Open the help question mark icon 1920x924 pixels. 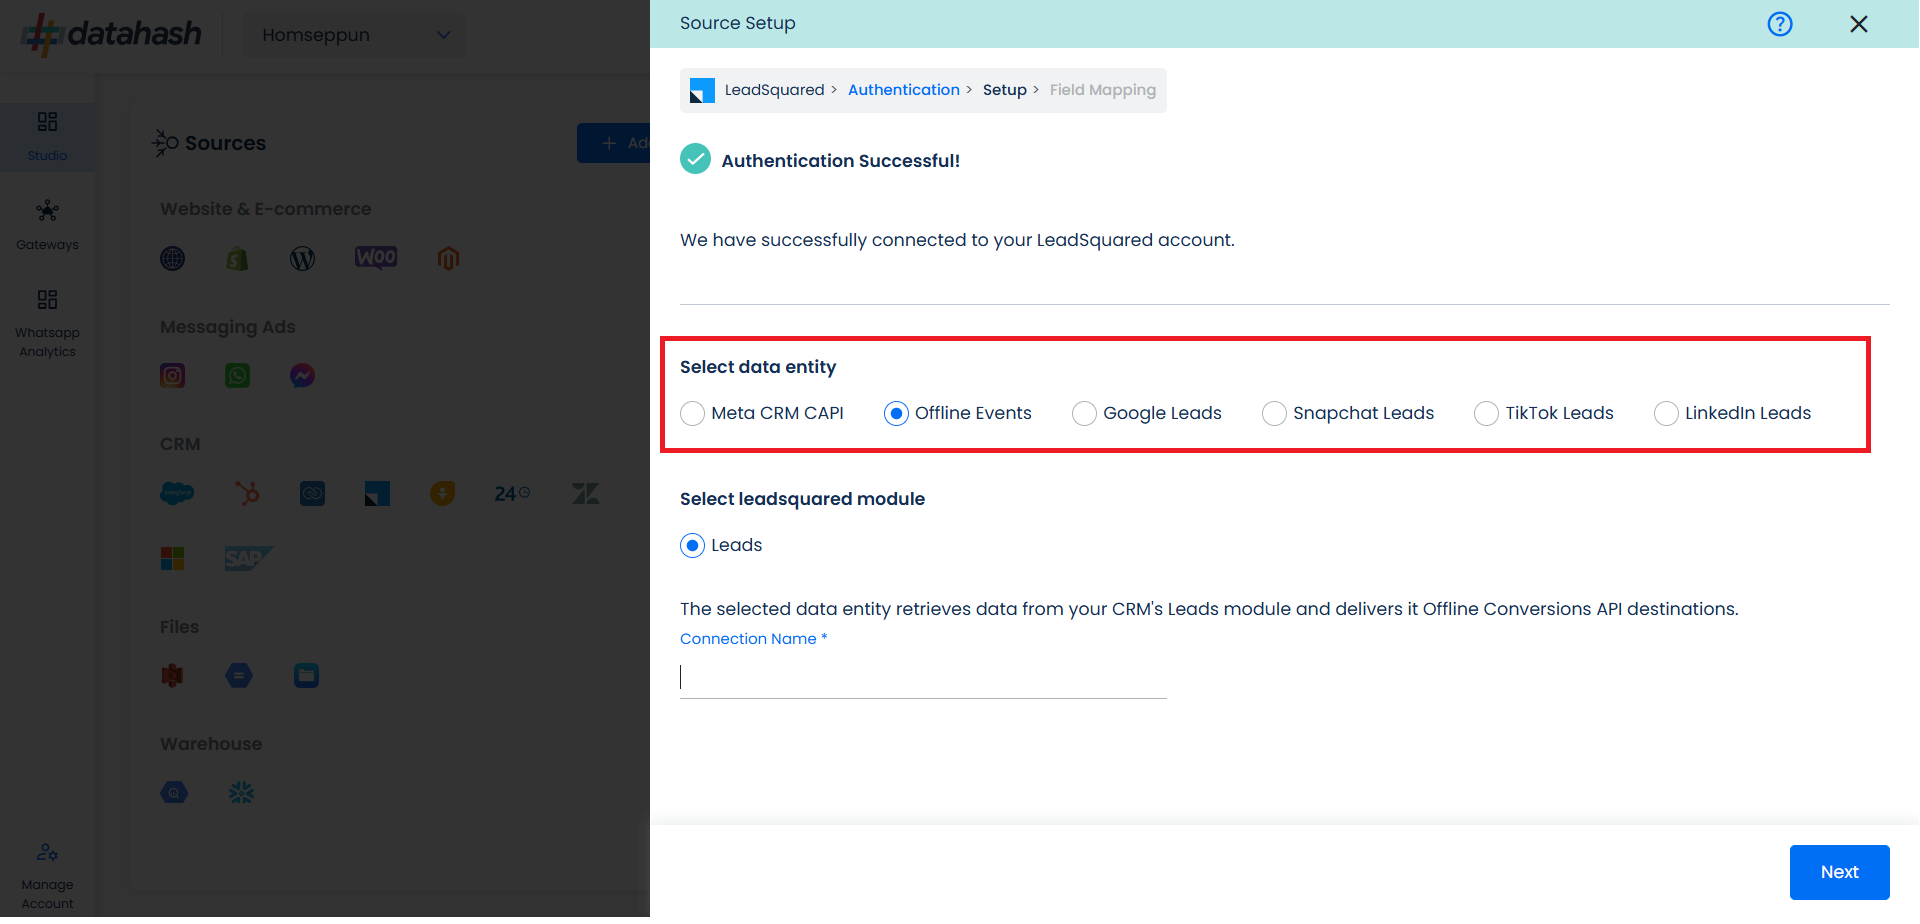[x=1780, y=24]
